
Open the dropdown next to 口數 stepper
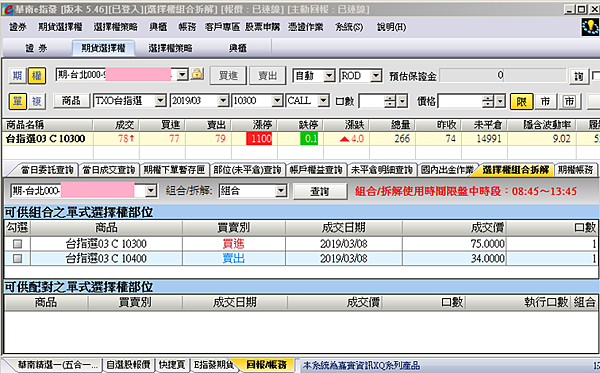402,101
